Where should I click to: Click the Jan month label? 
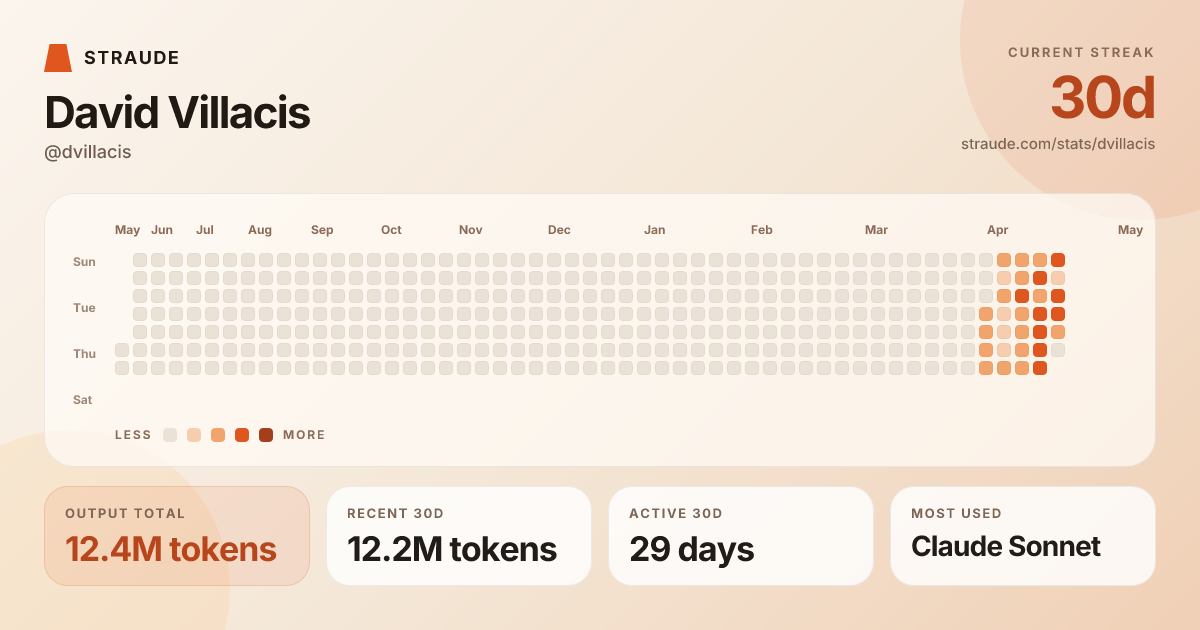(x=655, y=230)
